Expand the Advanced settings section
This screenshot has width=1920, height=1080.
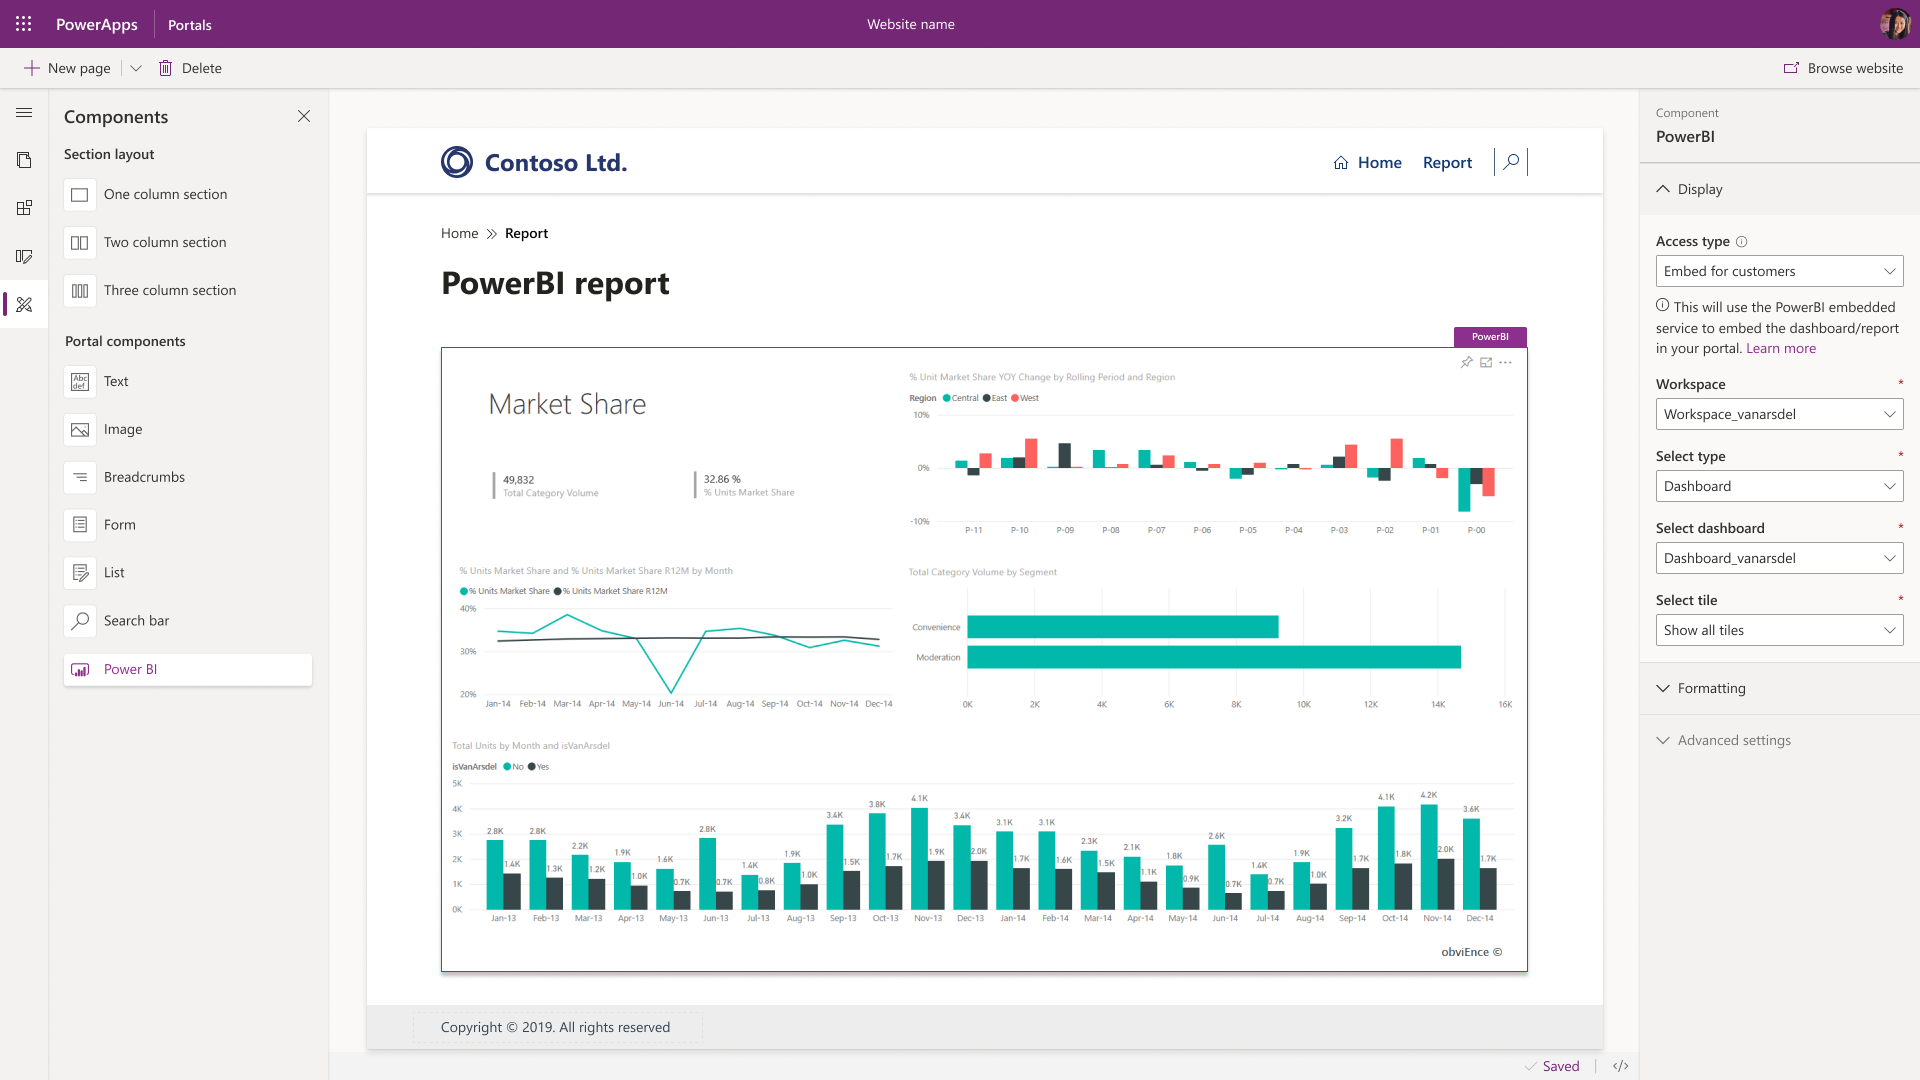pos(1725,740)
